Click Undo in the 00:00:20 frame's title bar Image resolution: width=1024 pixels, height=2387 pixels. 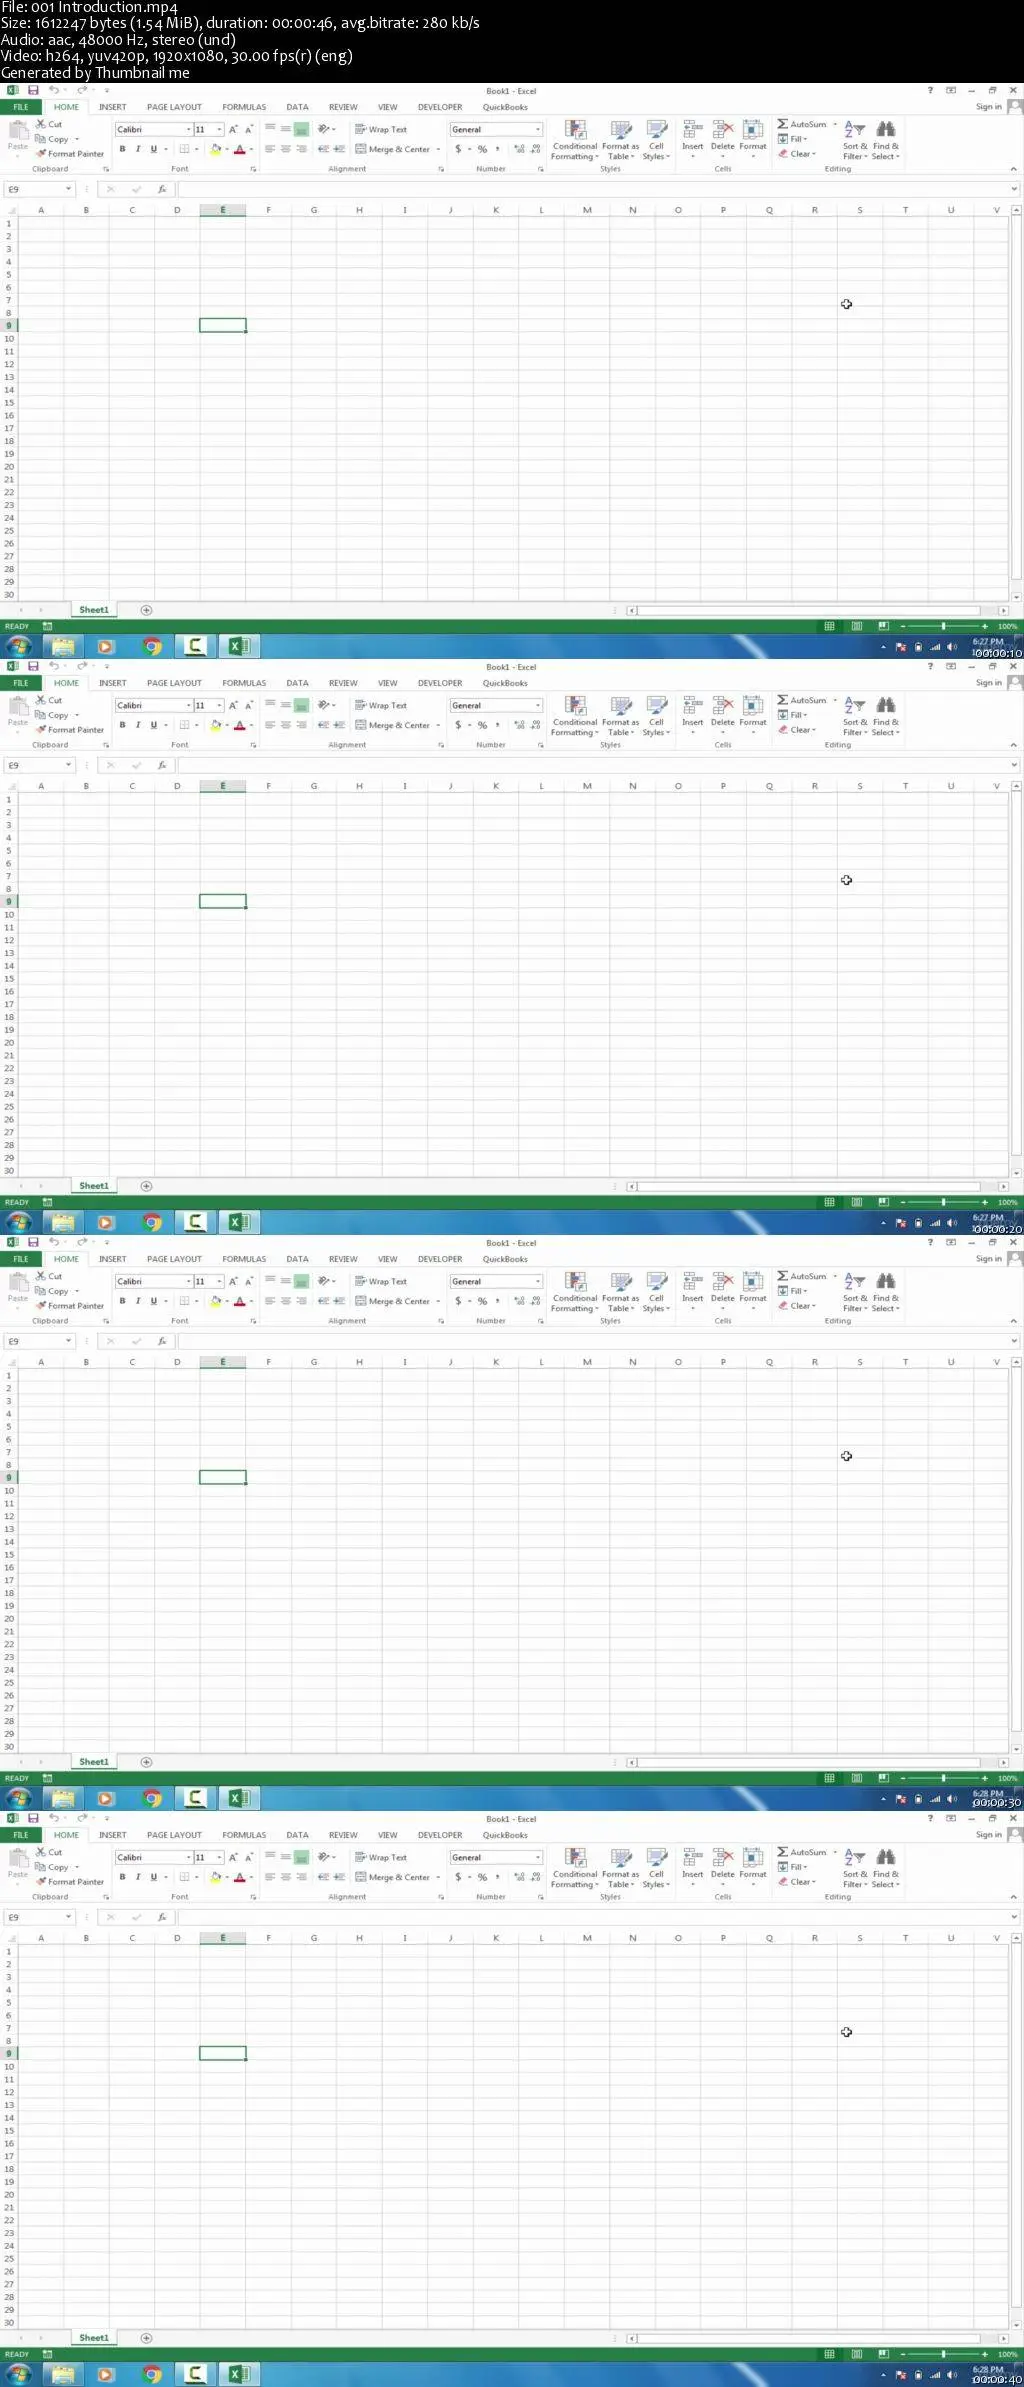click(54, 666)
